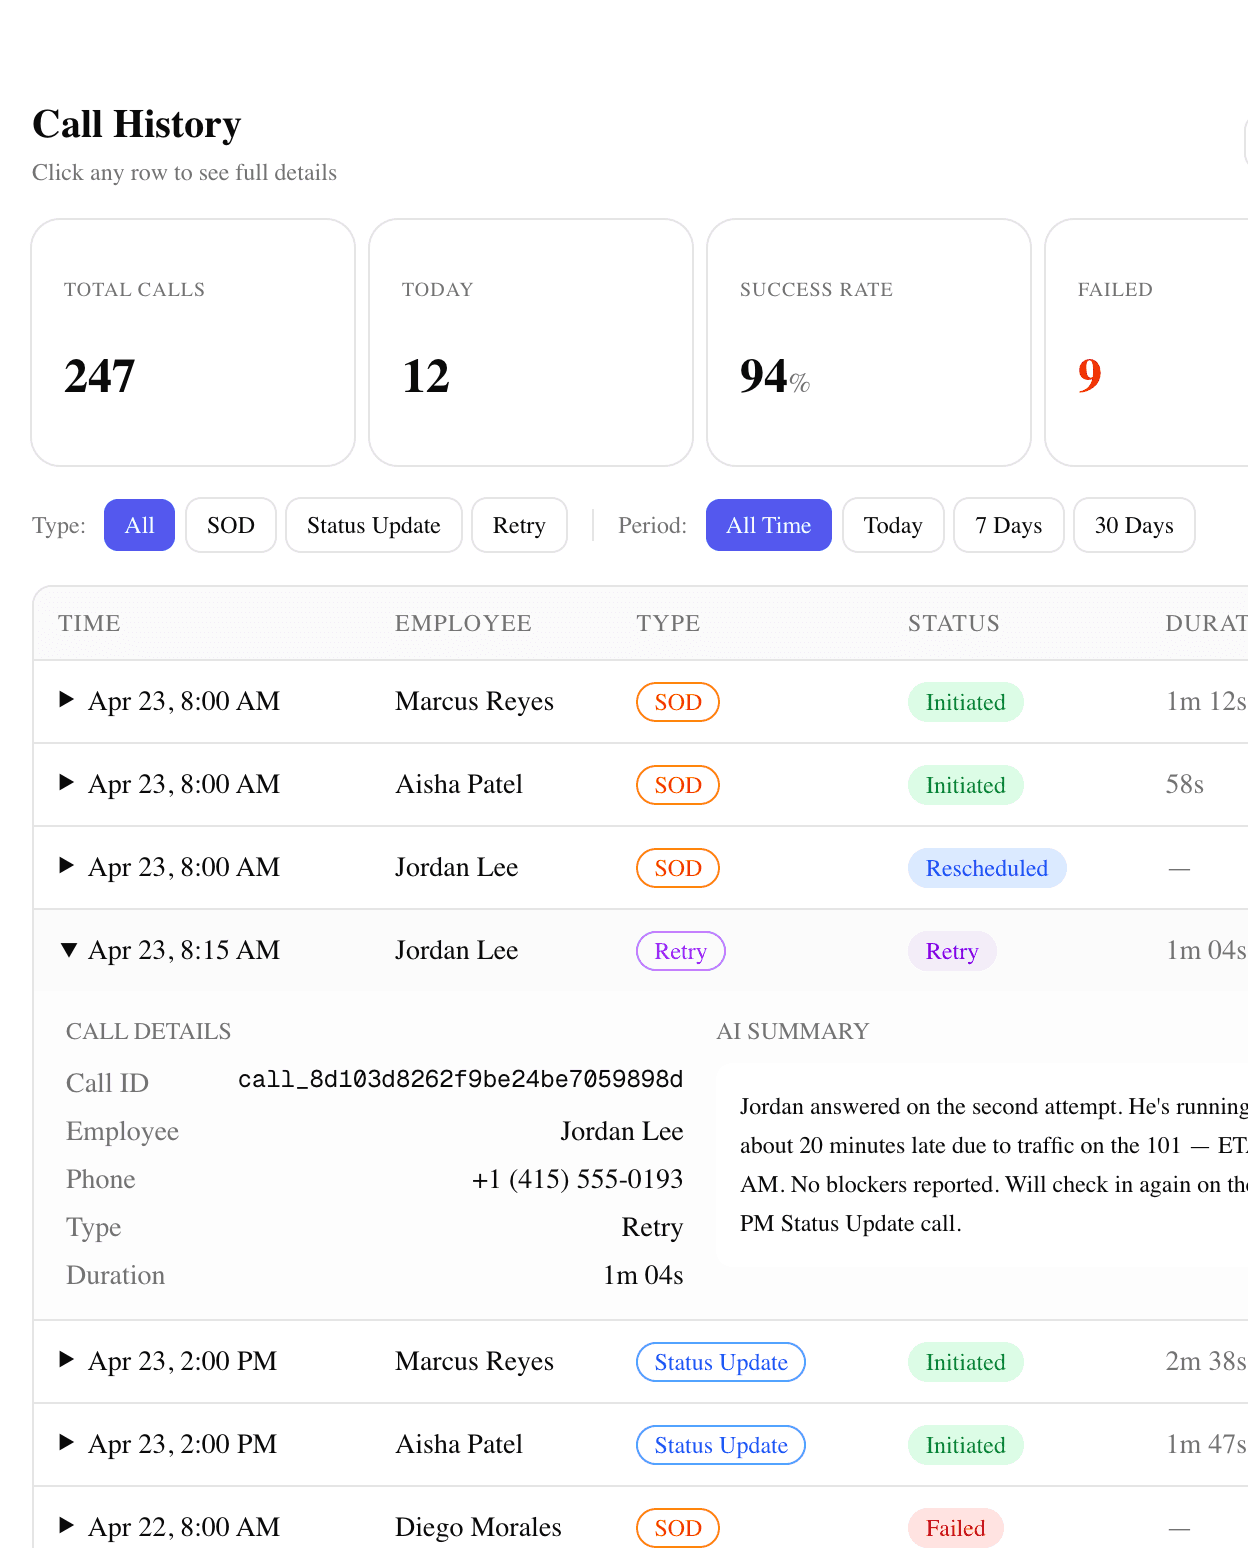Click the Employee value Jordan Lee in details
Screen dimensions: 1248x1548
click(622, 1131)
